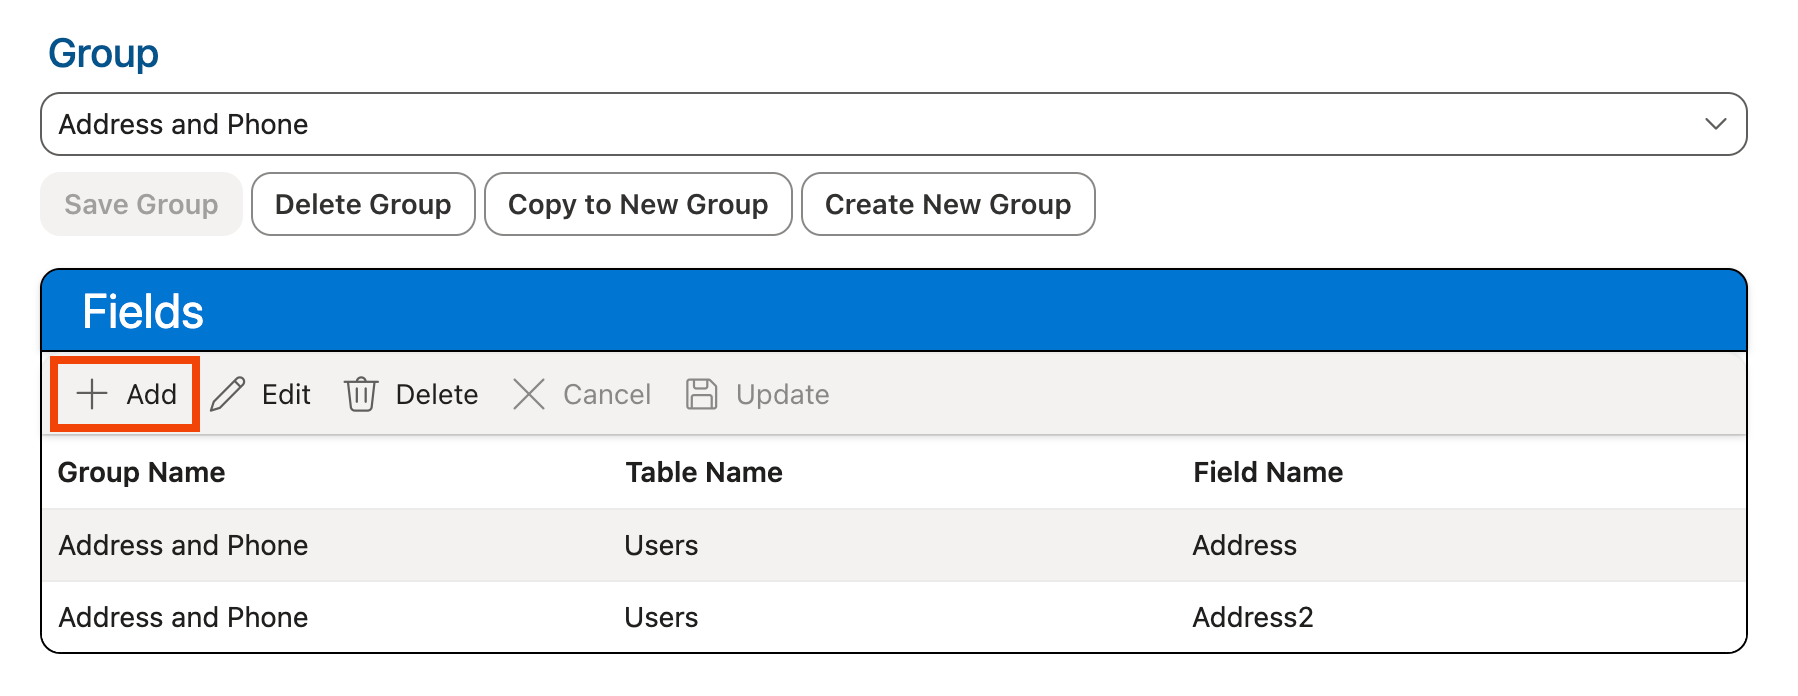Sort by the Group Name column header
Screen dimensions: 1798x696
[141, 472]
